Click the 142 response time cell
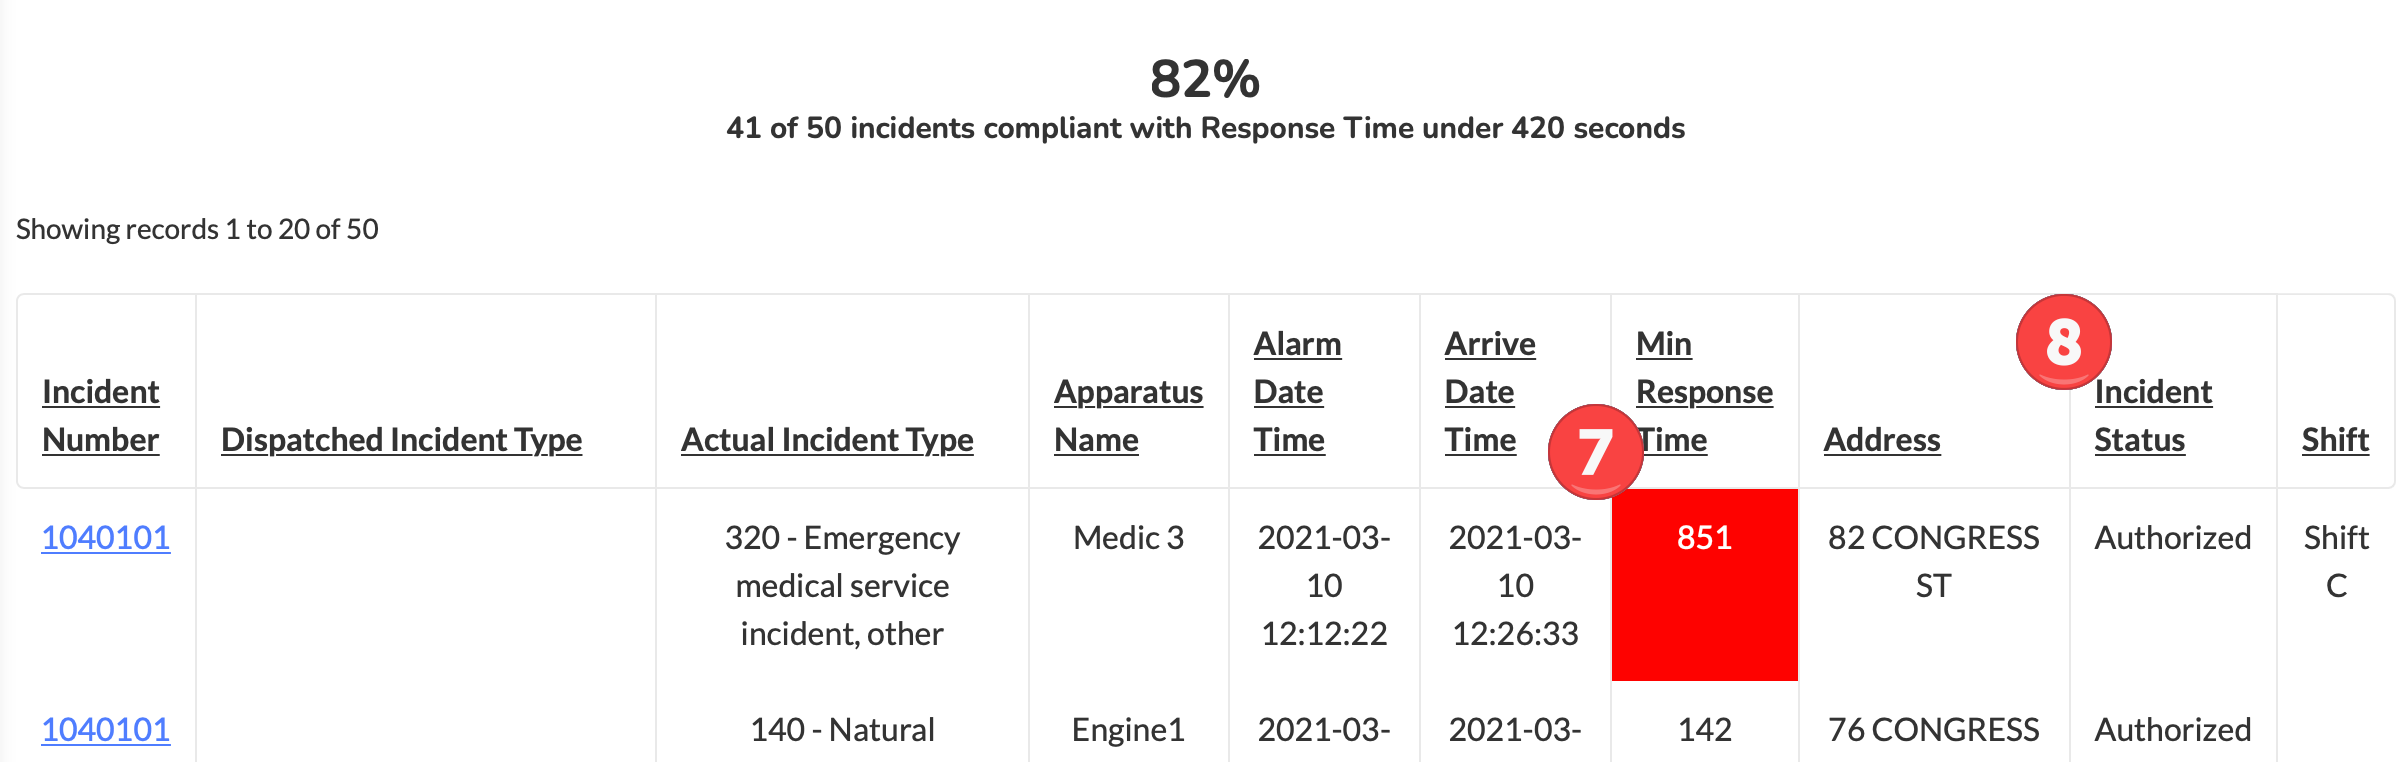2402x762 pixels. click(1705, 729)
